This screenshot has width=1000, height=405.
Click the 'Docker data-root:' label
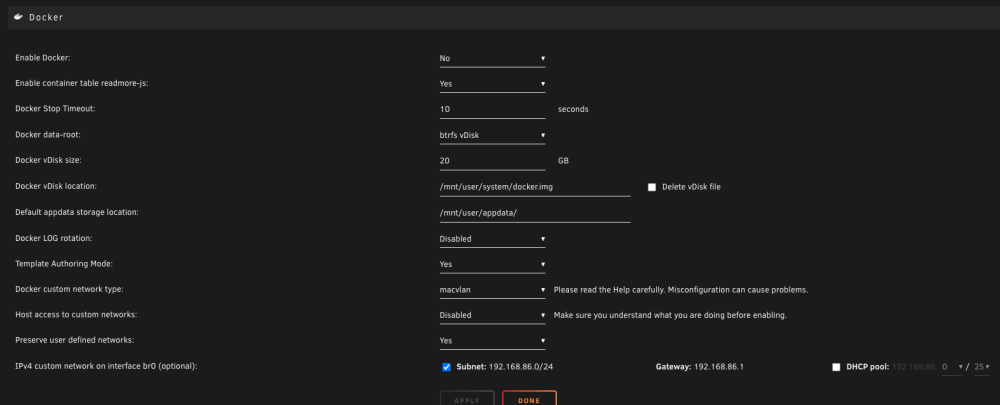pyautogui.click(x=48, y=135)
